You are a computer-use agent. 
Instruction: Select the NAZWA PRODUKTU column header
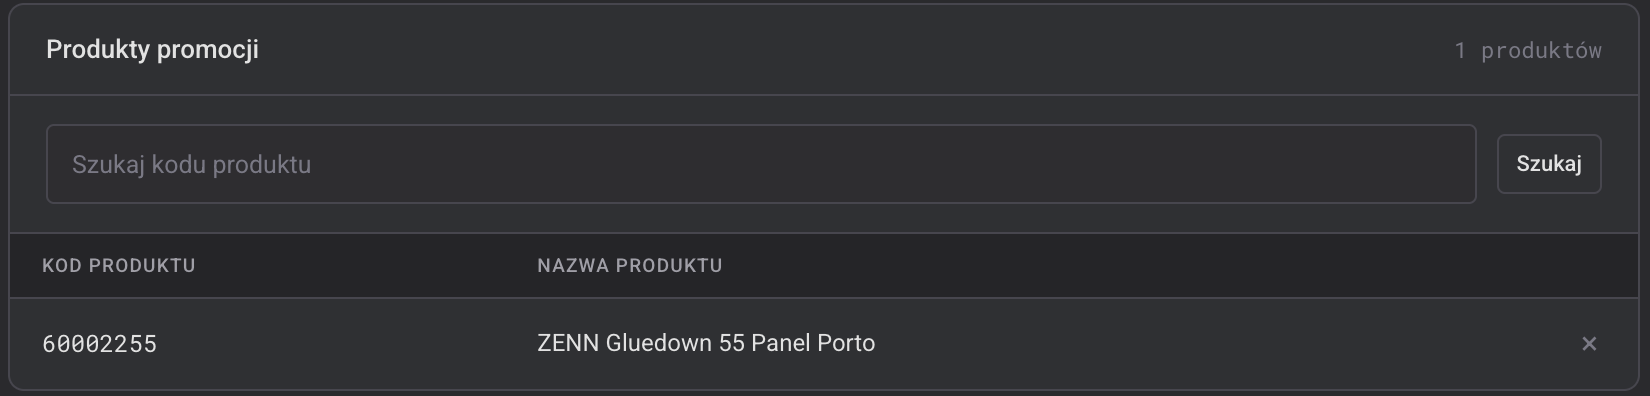630,266
